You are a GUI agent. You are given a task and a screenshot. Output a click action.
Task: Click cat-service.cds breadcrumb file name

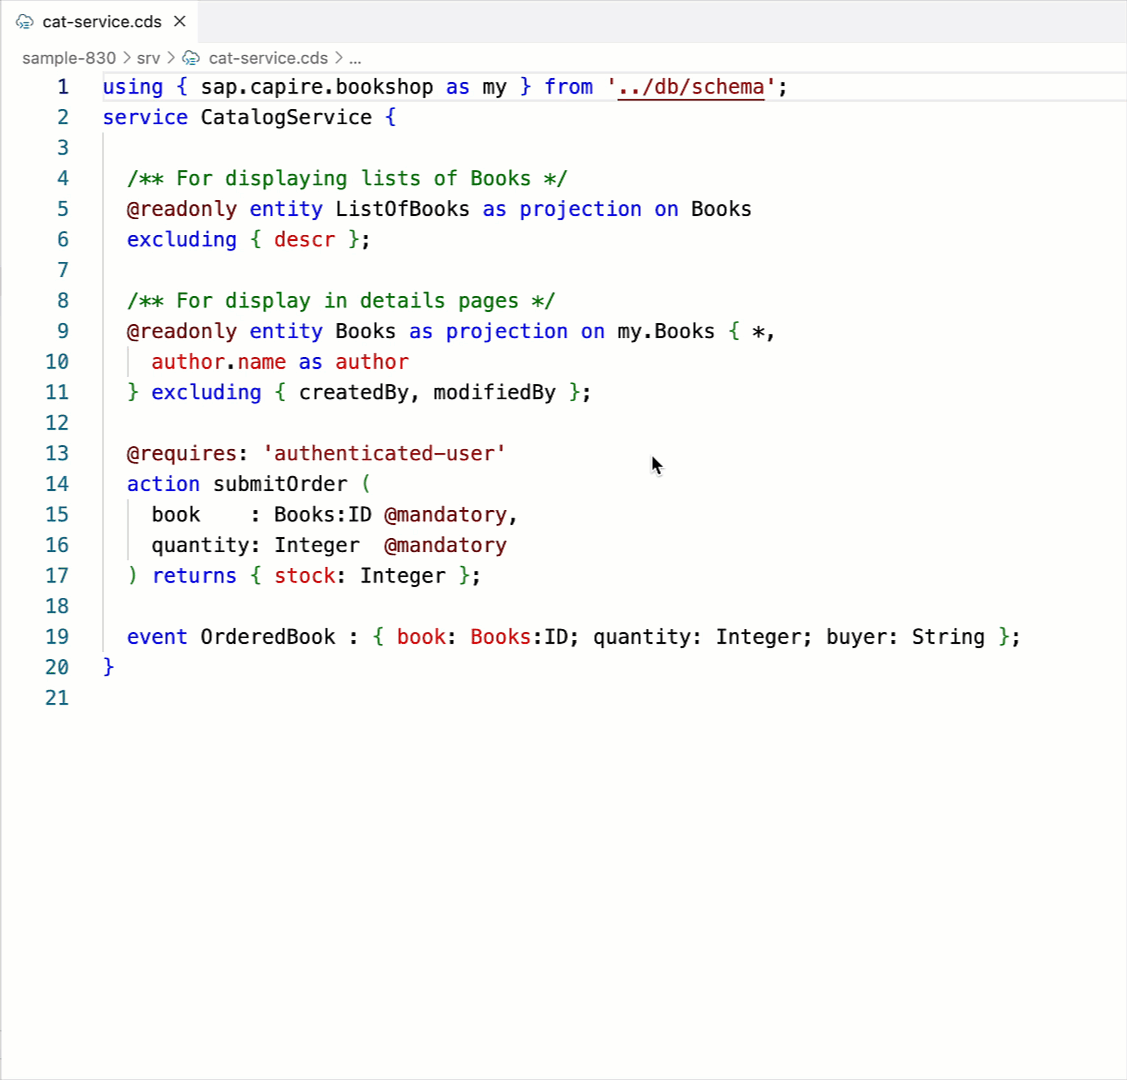click(268, 58)
